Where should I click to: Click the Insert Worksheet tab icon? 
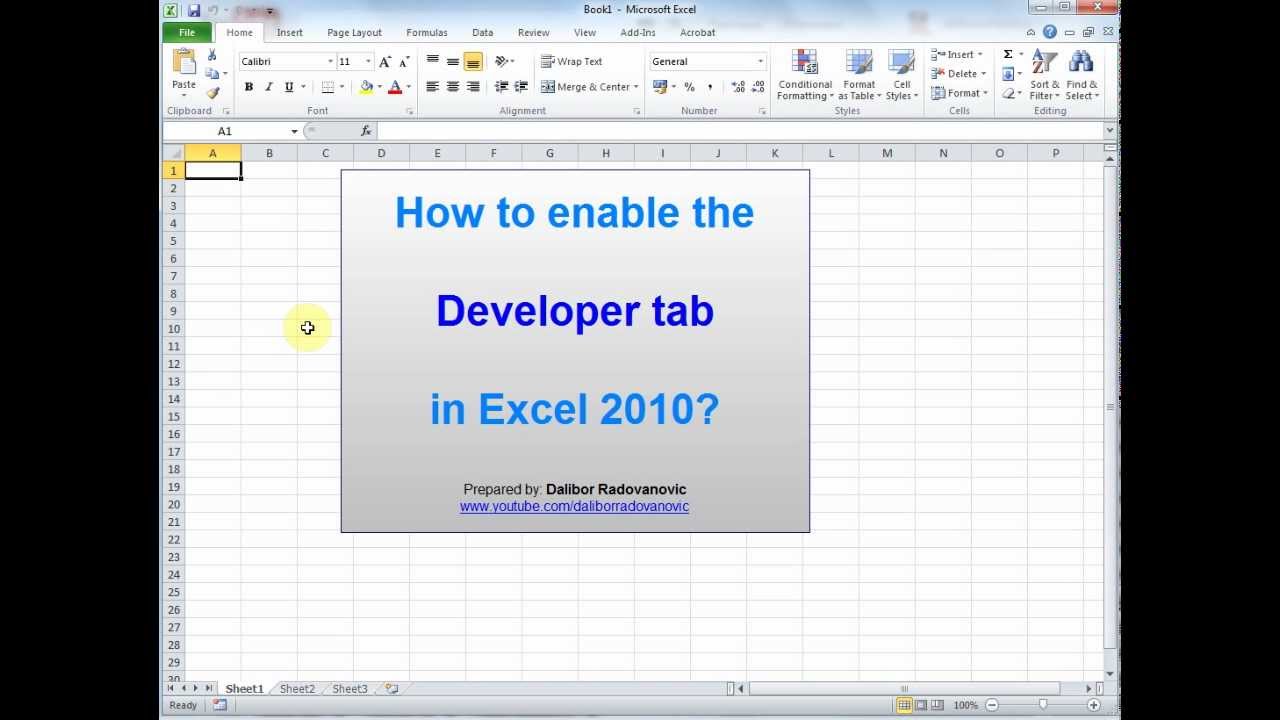pyautogui.click(x=392, y=689)
